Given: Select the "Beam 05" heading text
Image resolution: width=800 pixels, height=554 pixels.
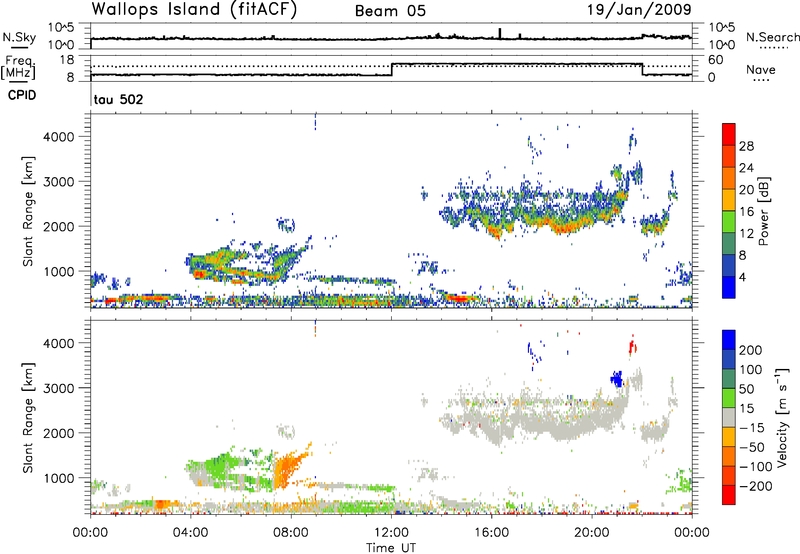Looking at the screenshot, I should click(390, 11).
